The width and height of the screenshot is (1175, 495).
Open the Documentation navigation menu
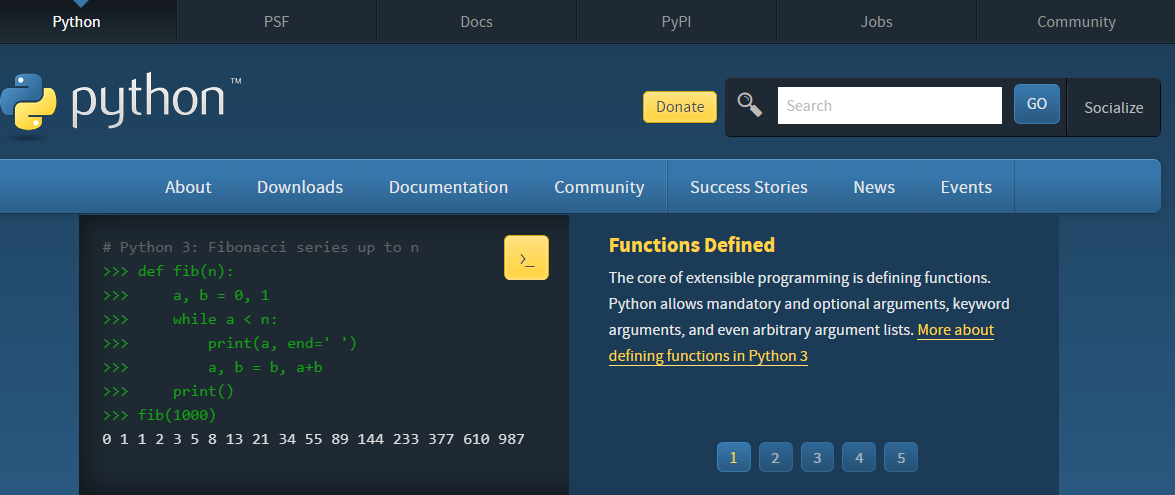coord(448,187)
